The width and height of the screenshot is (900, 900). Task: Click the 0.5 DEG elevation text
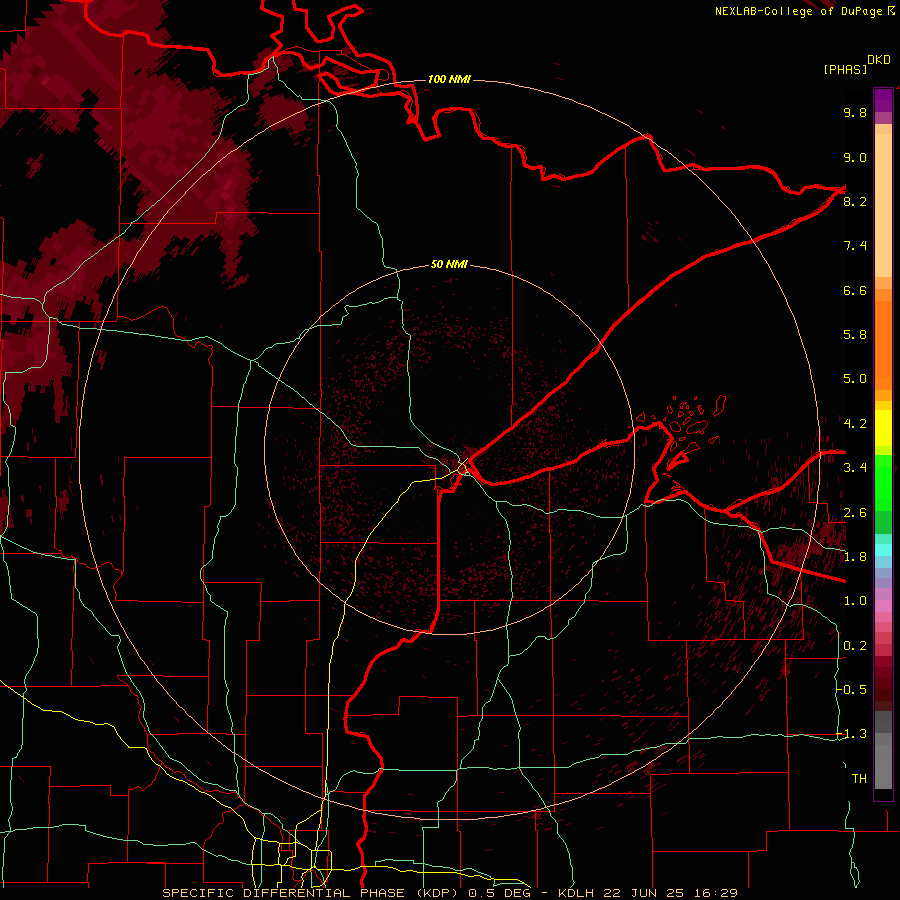coord(502,893)
